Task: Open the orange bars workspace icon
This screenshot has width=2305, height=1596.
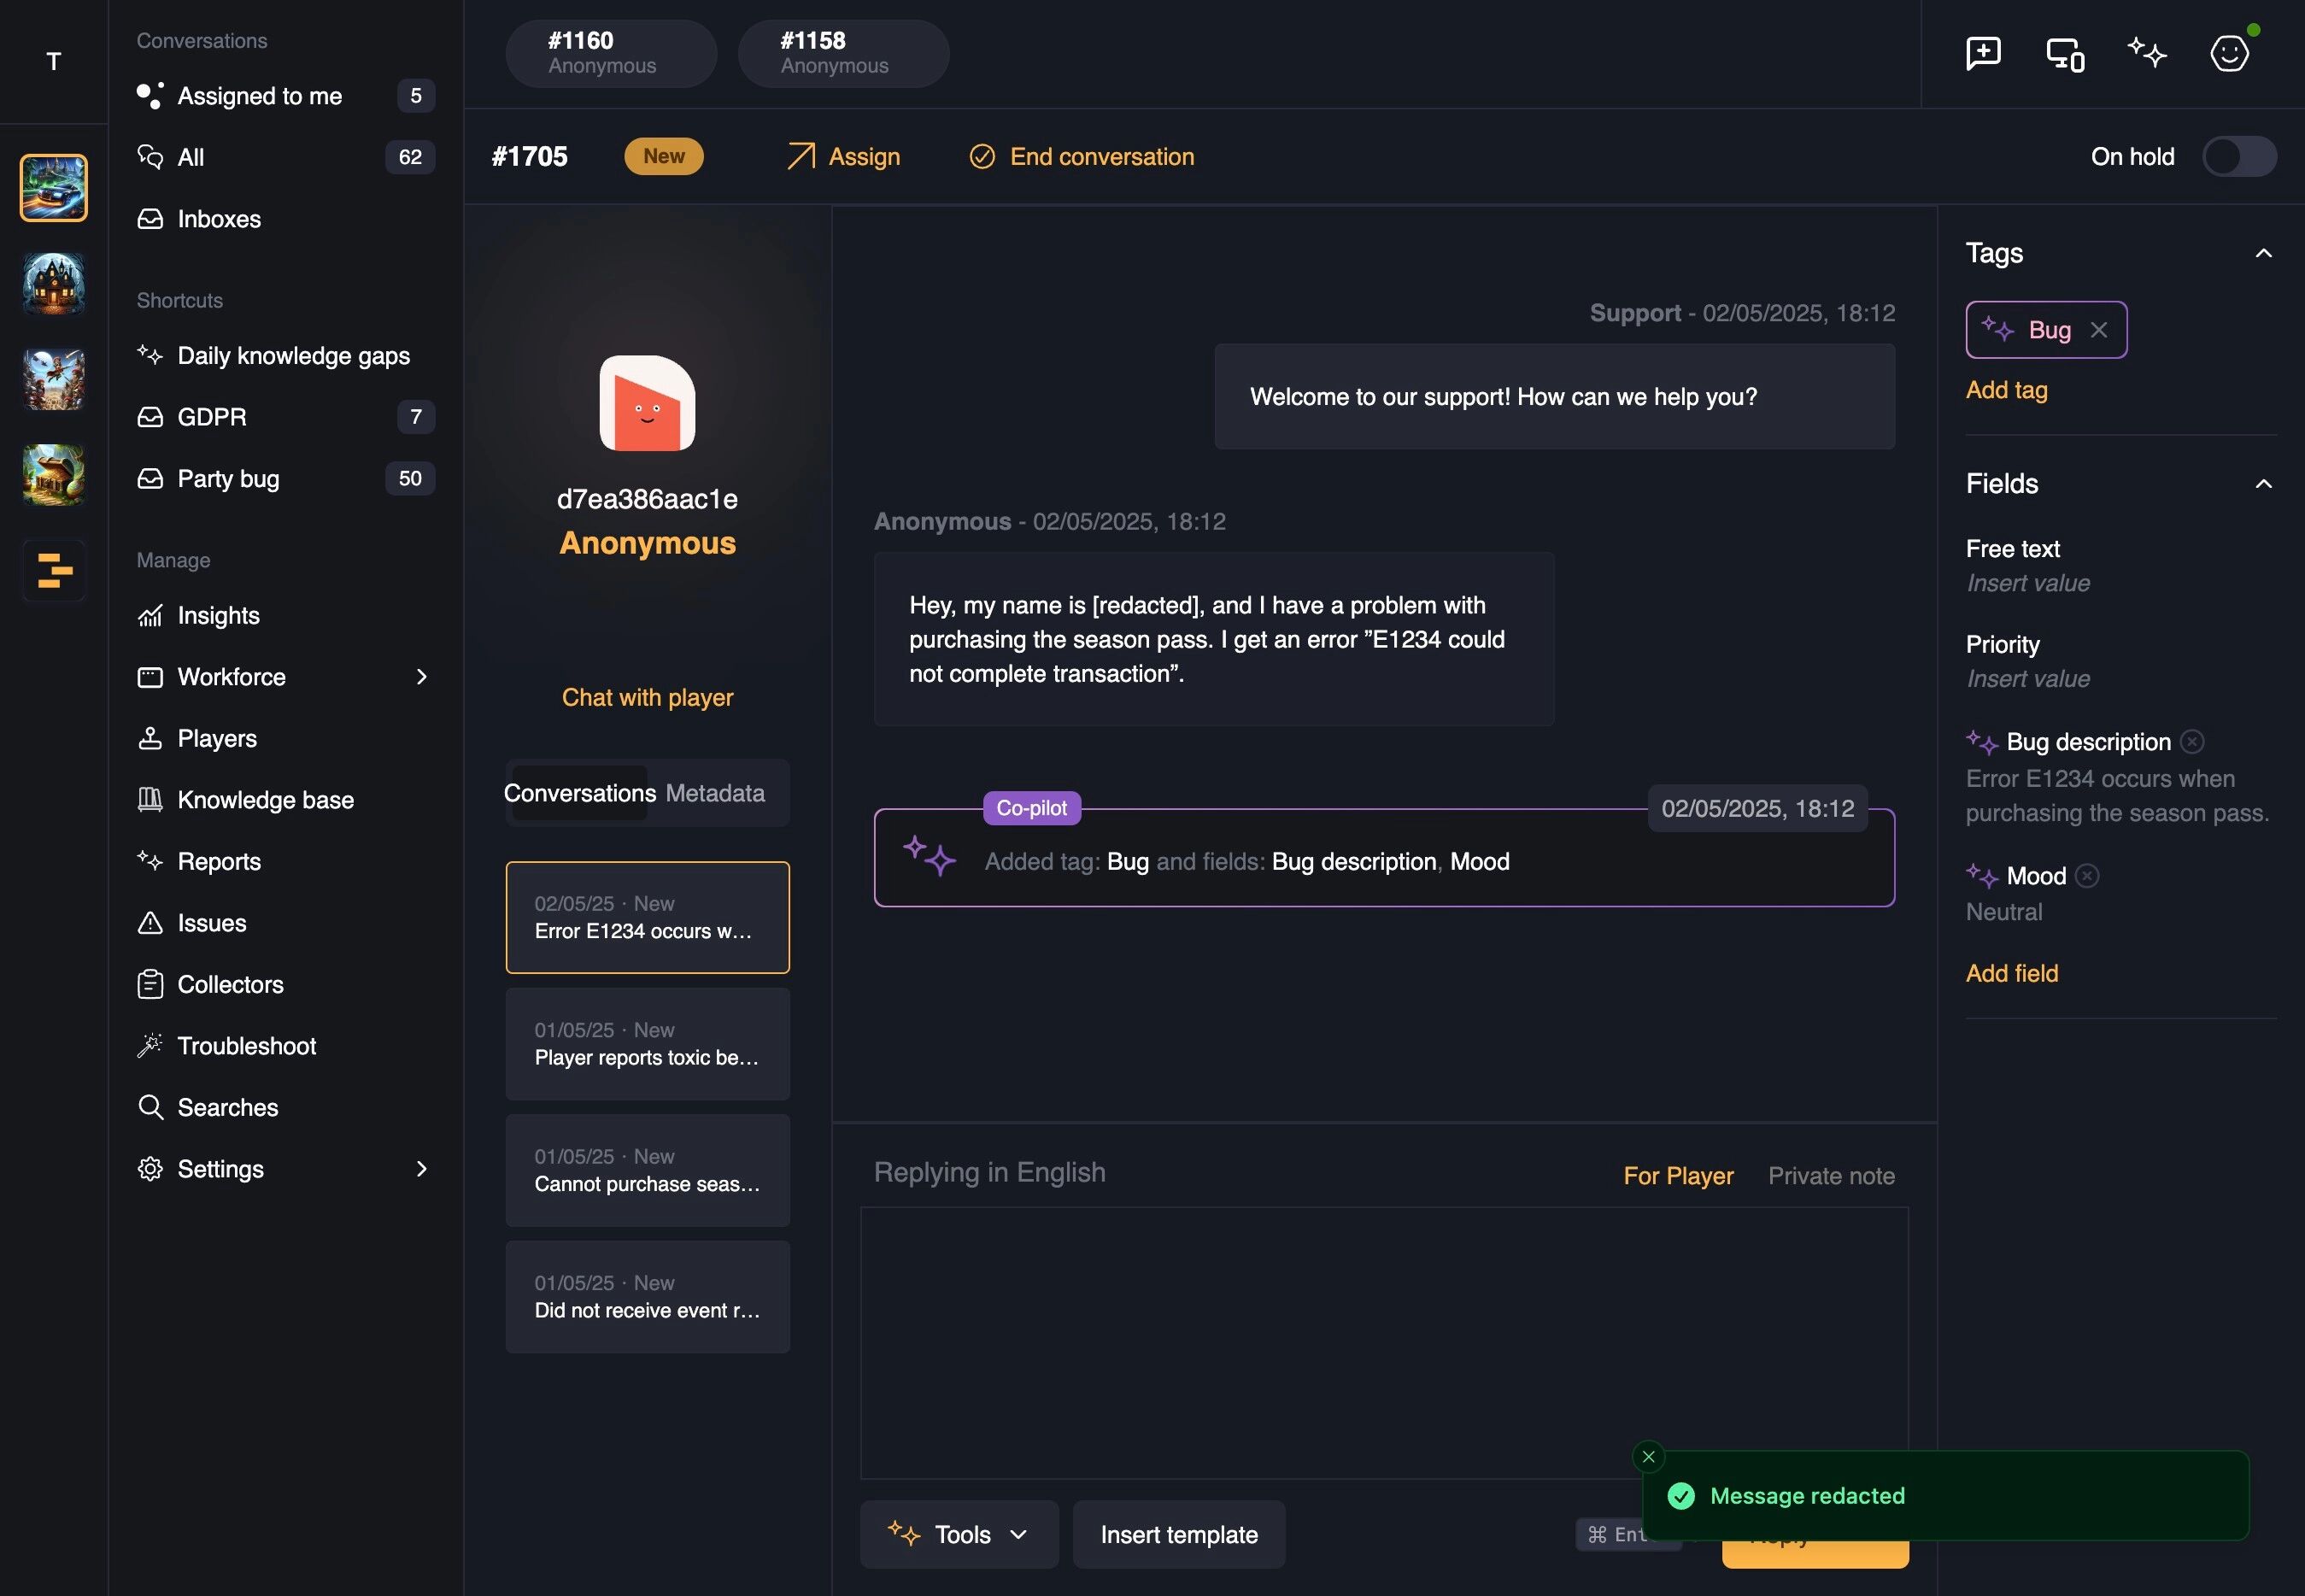Action: [54, 570]
